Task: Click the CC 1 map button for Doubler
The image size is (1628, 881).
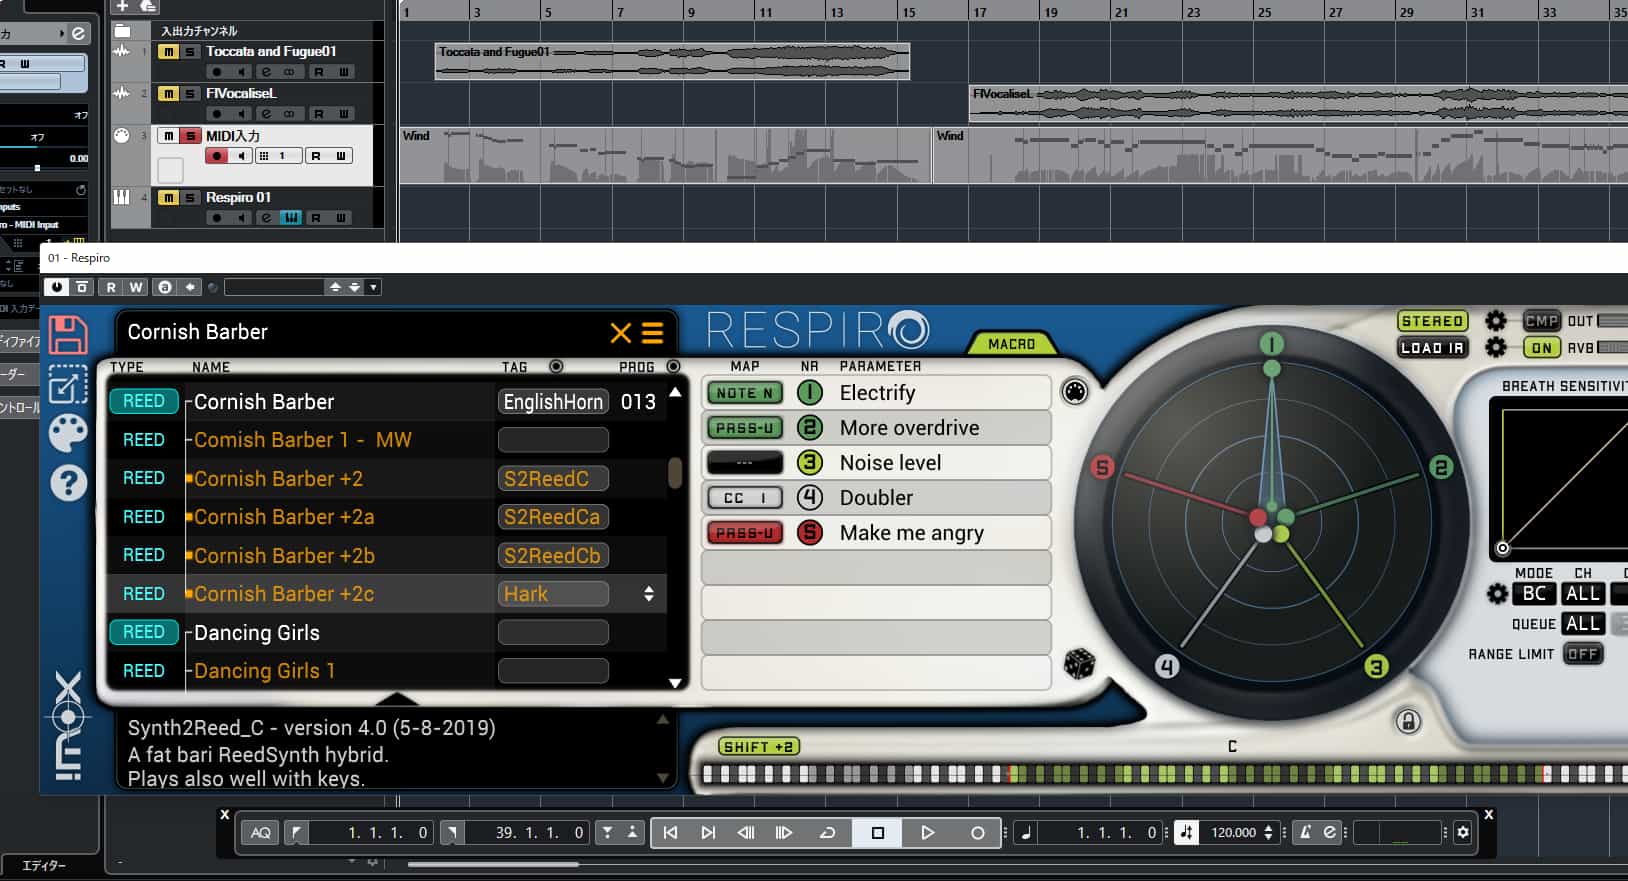Action: click(745, 497)
